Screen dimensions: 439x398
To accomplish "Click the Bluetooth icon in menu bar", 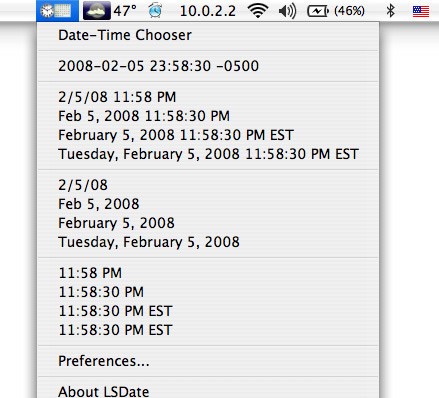I will click(390, 11).
